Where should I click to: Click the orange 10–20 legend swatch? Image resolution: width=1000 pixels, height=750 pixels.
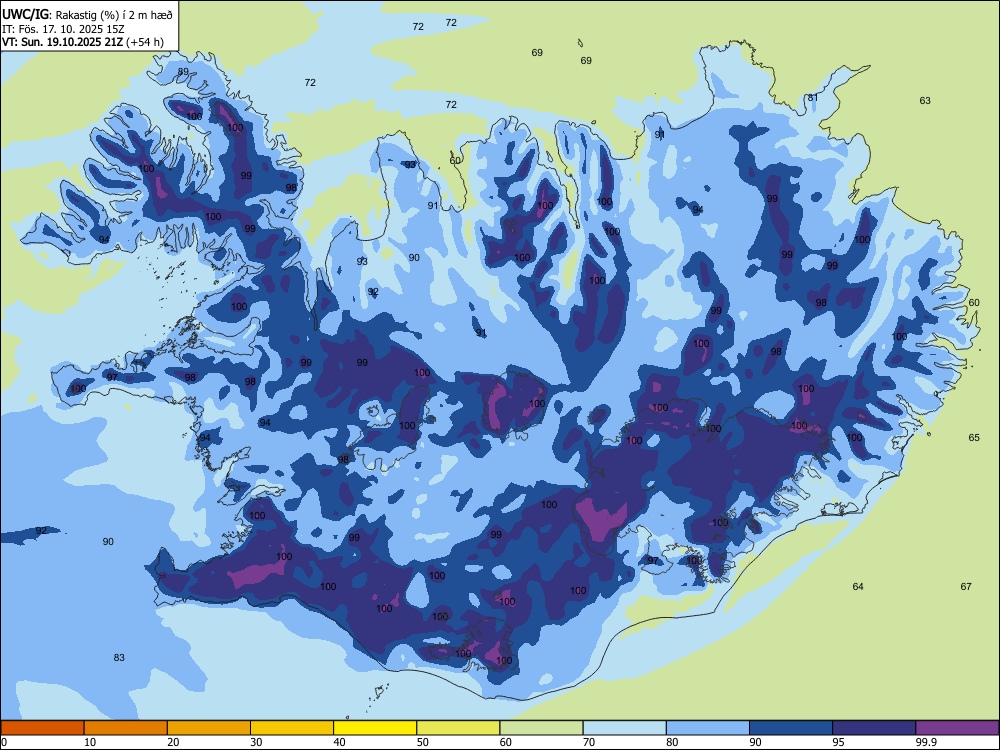point(126,728)
